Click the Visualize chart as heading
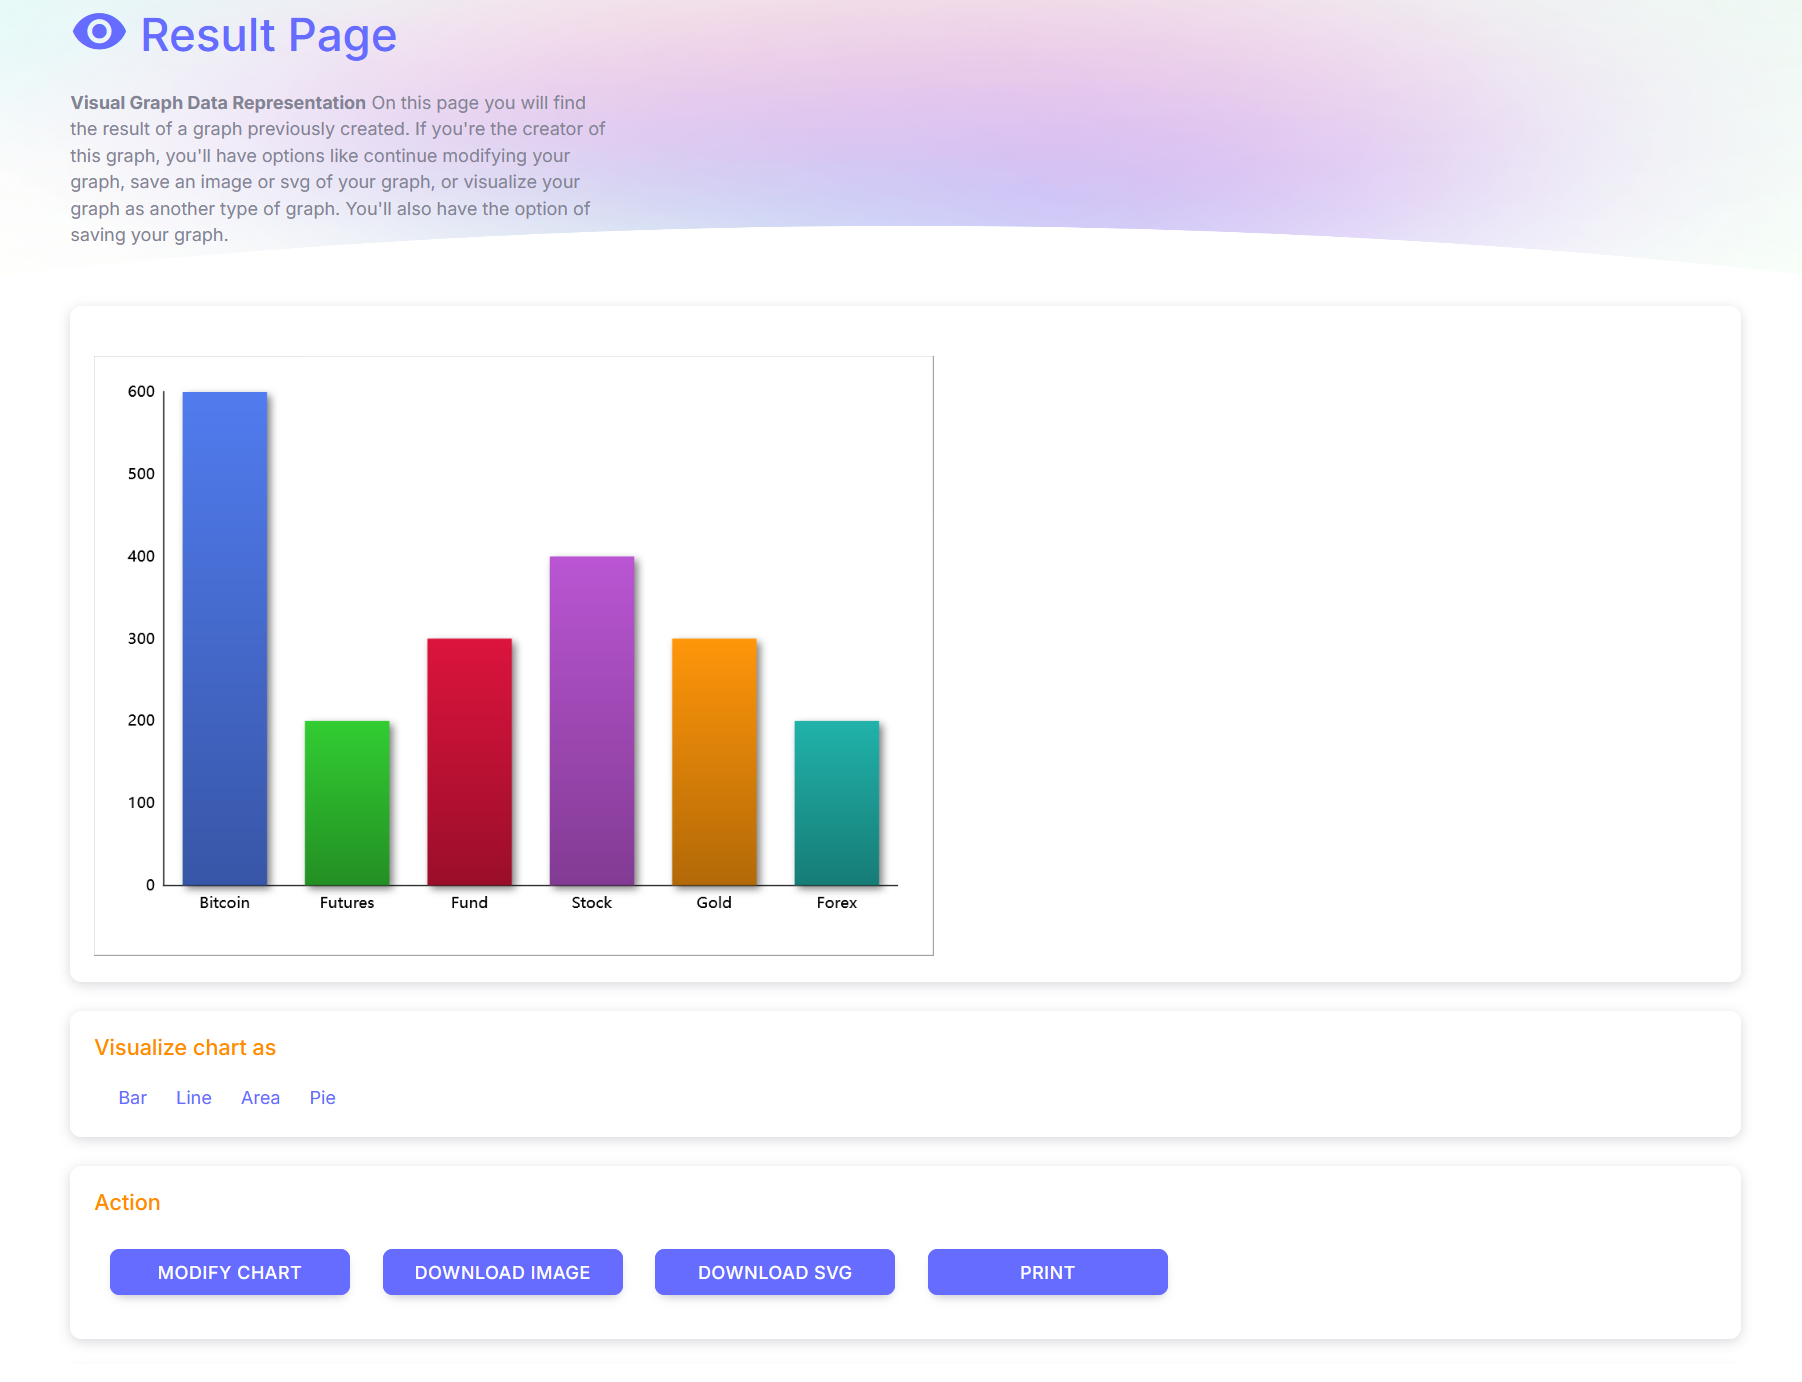Image resolution: width=1802 pixels, height=1382 pixels. pos(185,1047)
